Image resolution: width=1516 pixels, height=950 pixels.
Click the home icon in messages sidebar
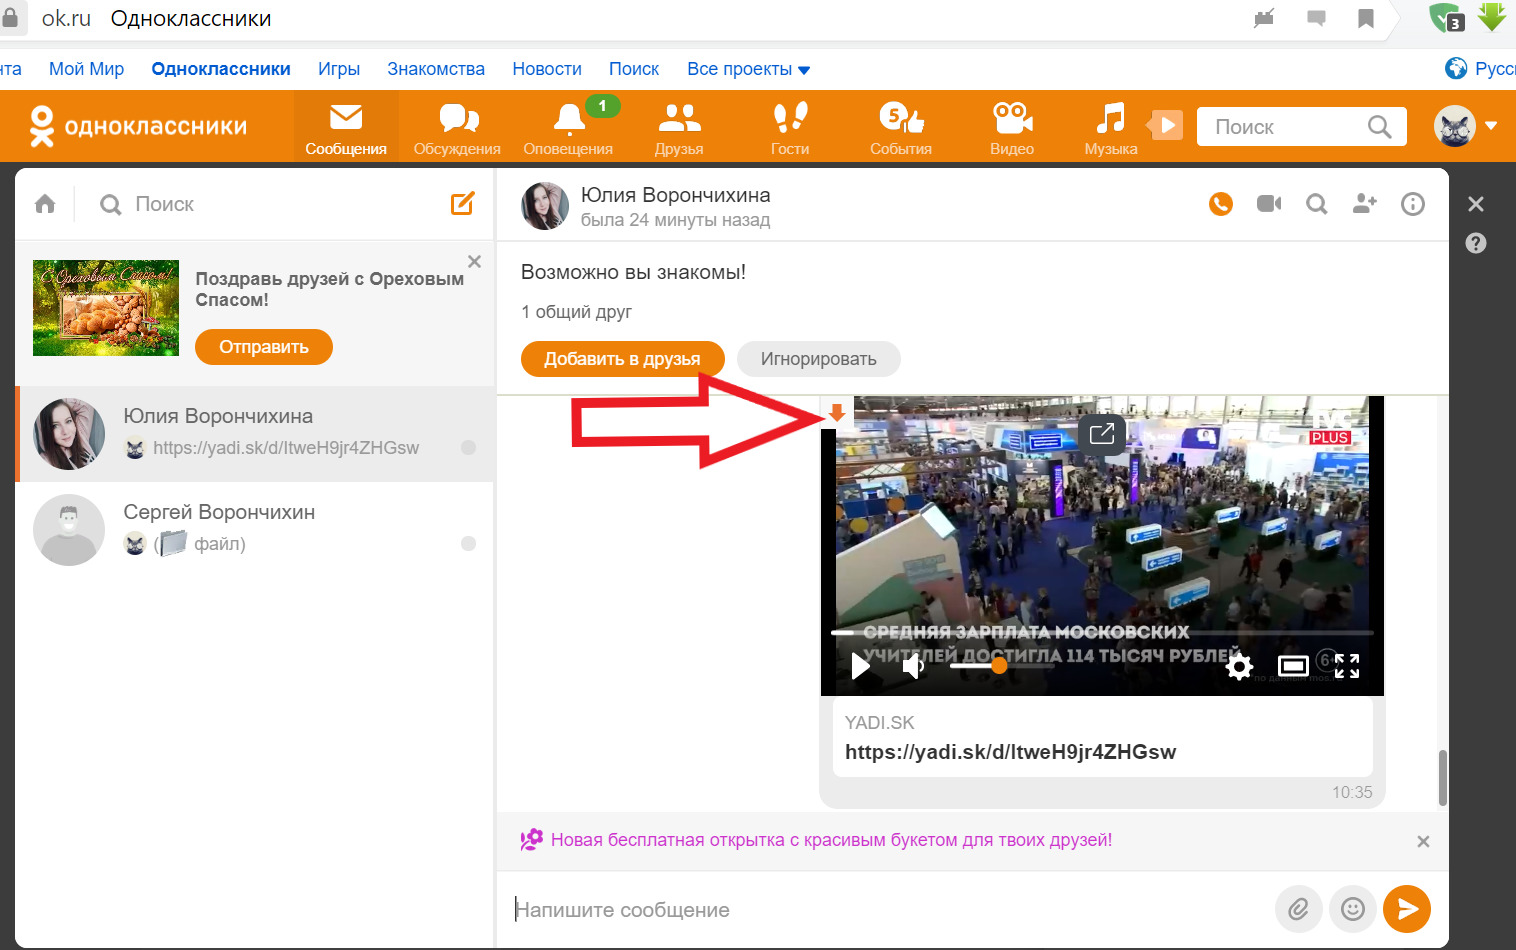pos(45,204)
